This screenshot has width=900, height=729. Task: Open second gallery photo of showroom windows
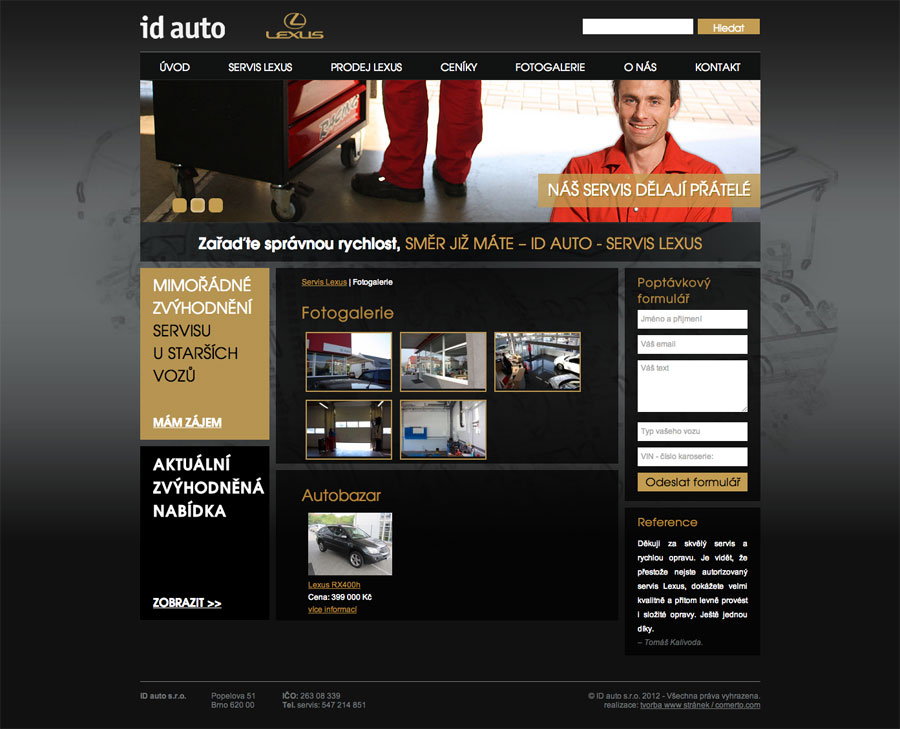443,362
